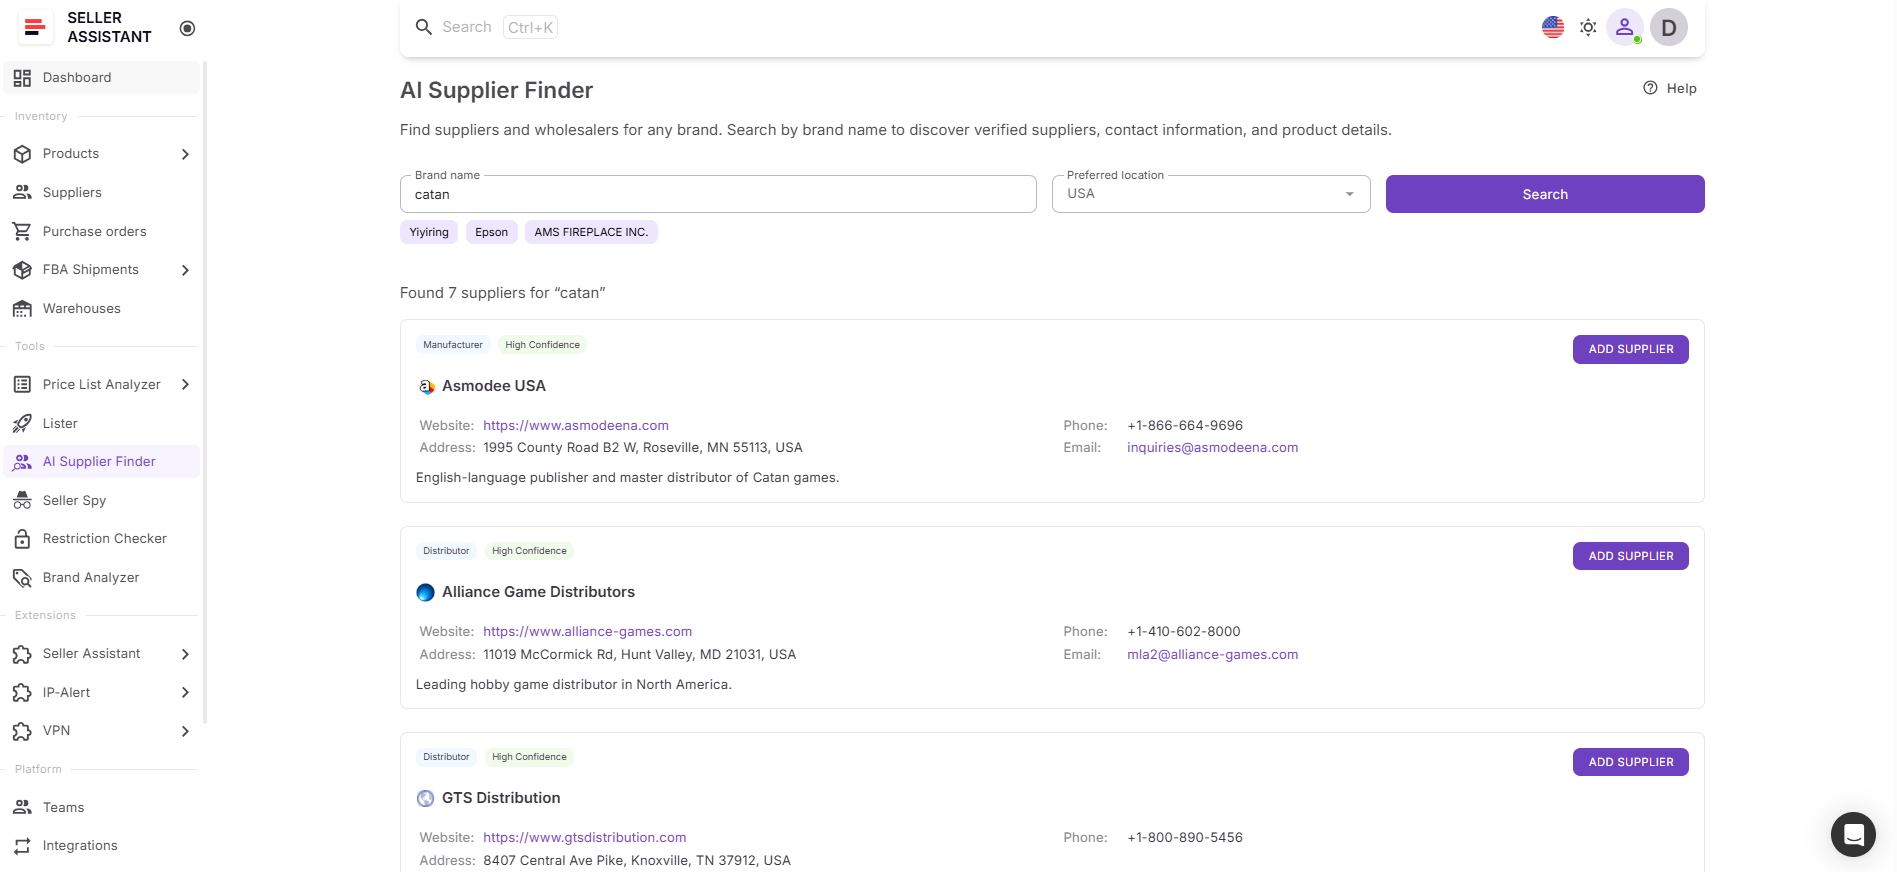Click the Lister rocket icon
The height and width of the screenshot is (872, 1897).
tap(22, 423)
